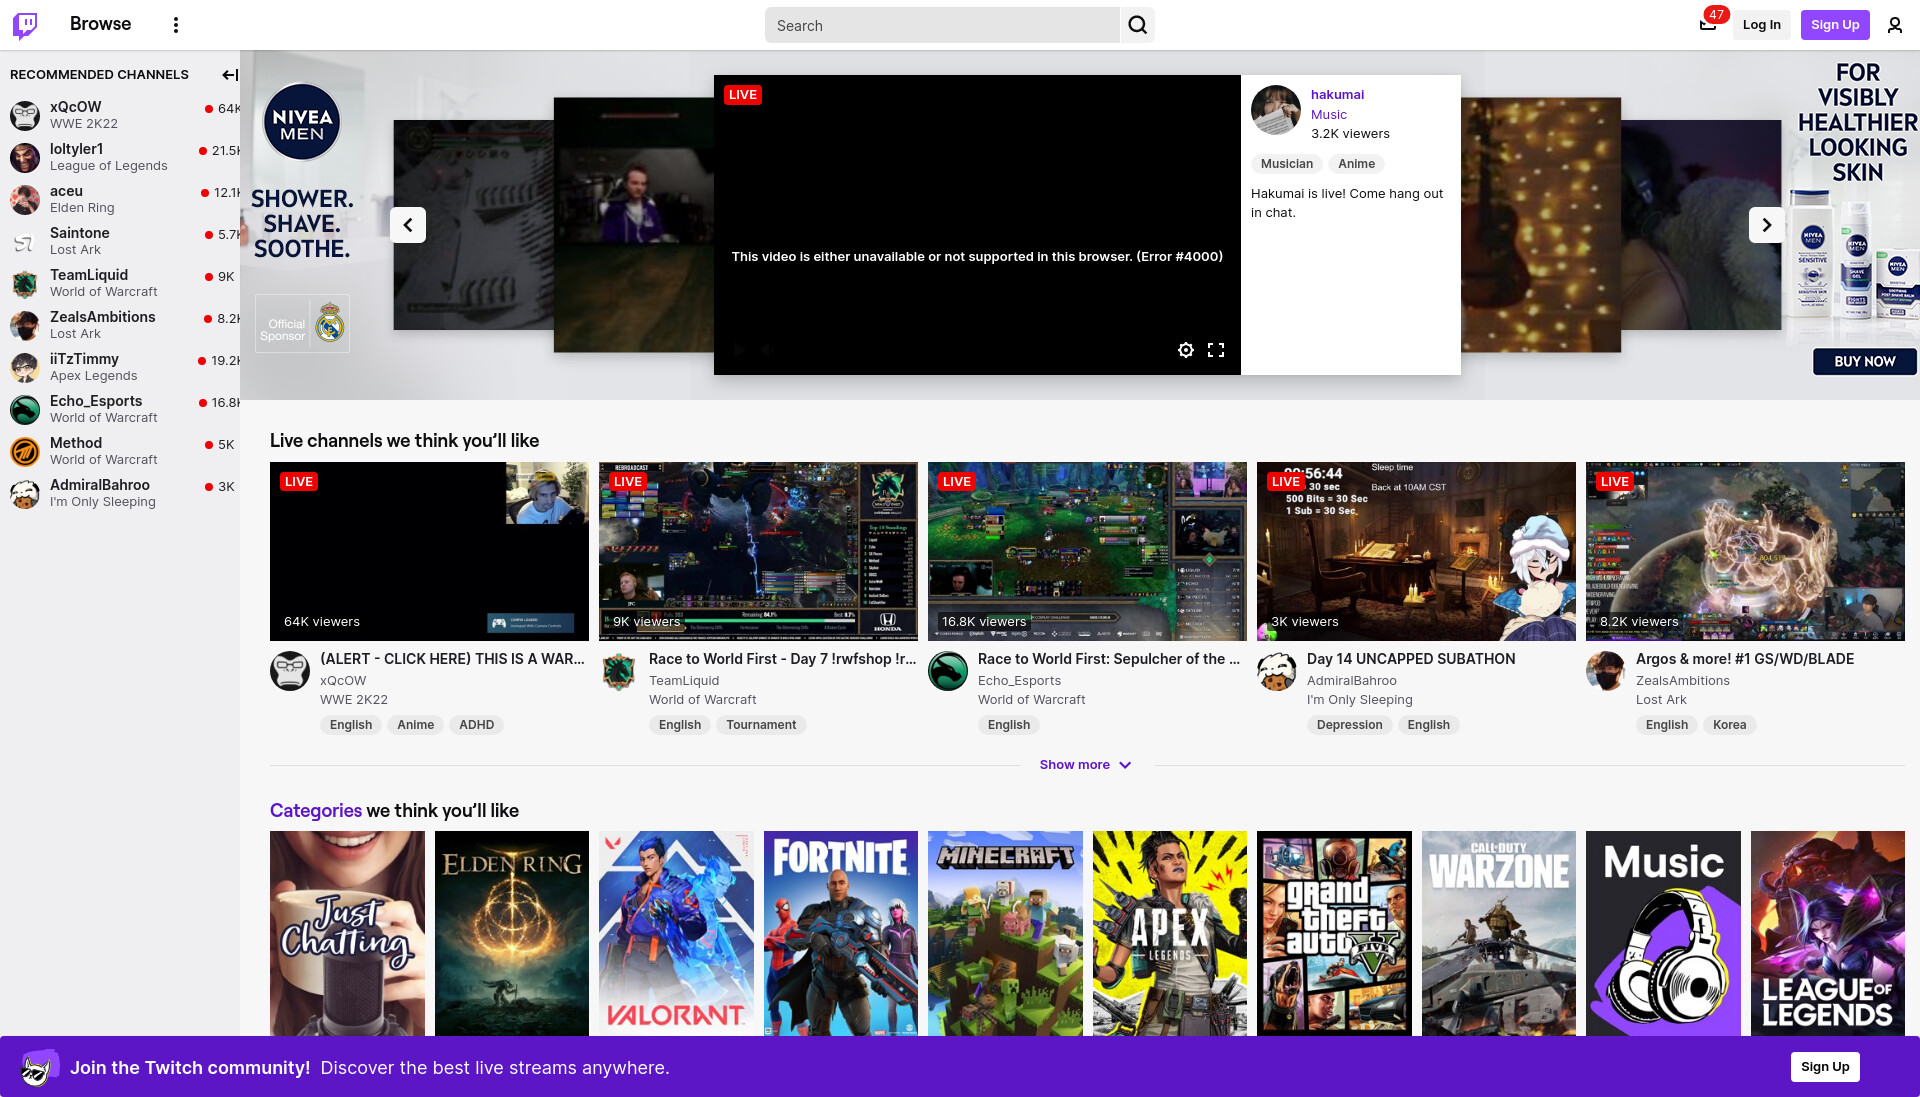Image resolution: width=1920 pixels, height=1097 pixels.
Task: Click TeamLiquid avatar beside stream card title
Action: pos(619,671)
